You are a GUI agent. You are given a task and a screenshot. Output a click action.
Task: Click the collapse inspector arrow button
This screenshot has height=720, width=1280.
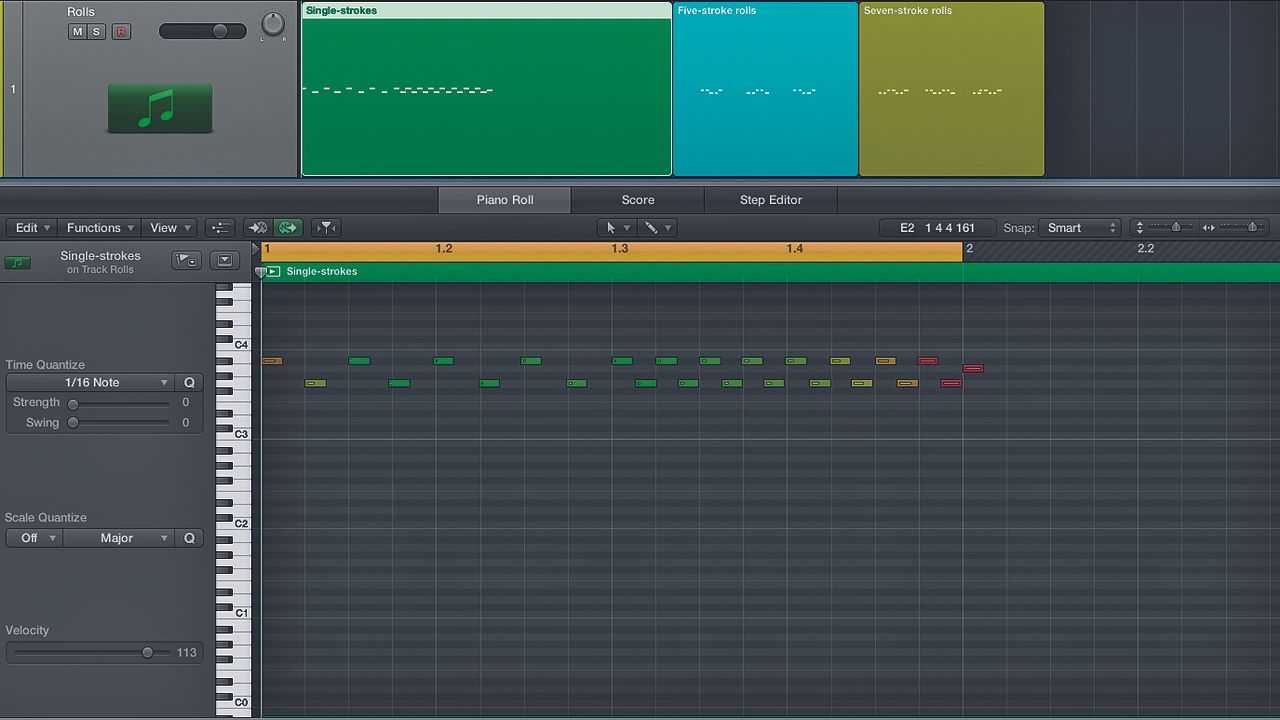click(x=225, y=261)
